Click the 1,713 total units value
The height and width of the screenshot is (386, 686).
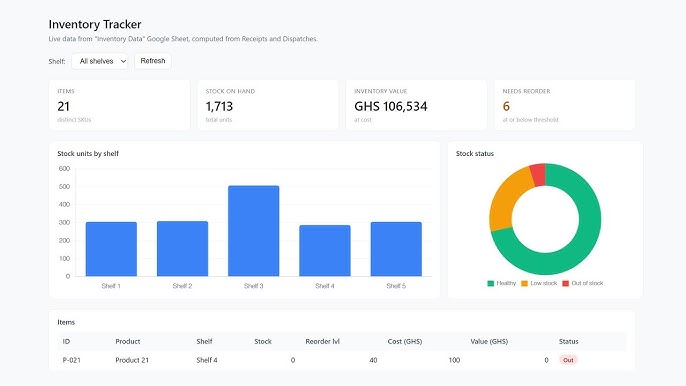click(219, 106)
